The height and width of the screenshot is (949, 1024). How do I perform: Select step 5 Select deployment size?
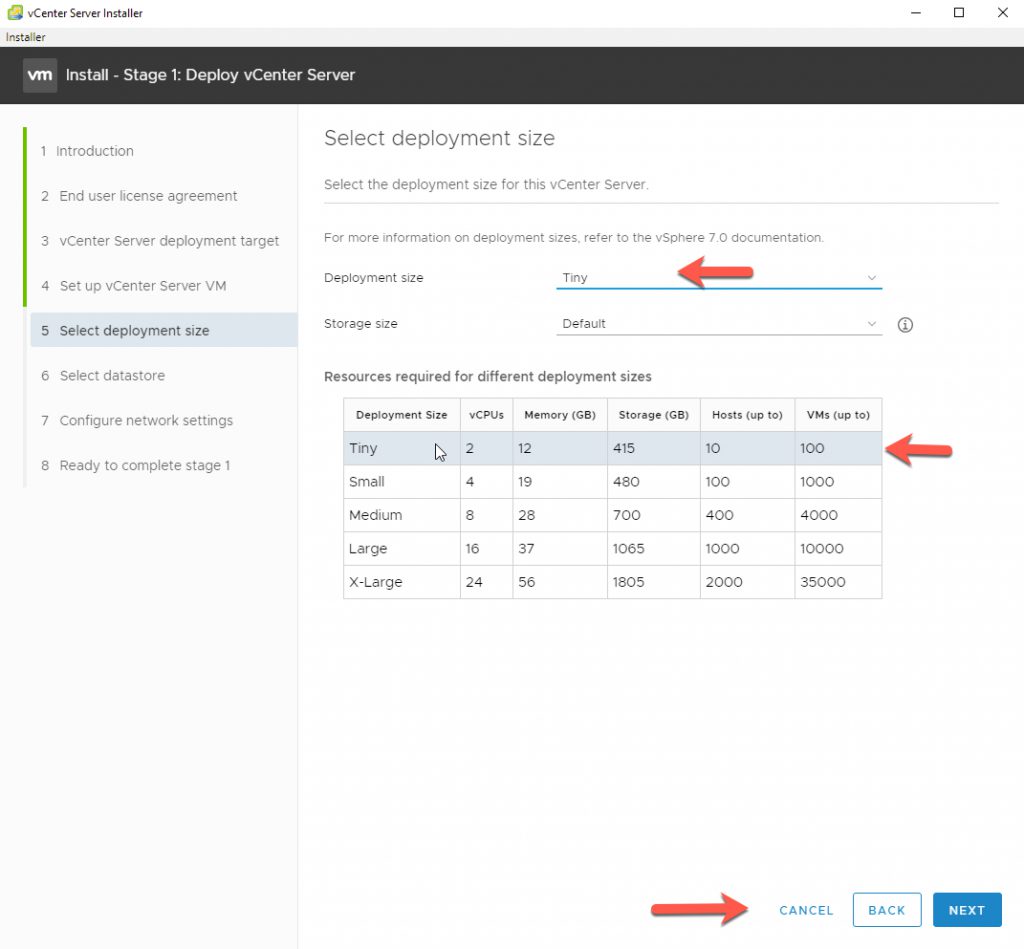pos(163,330)
